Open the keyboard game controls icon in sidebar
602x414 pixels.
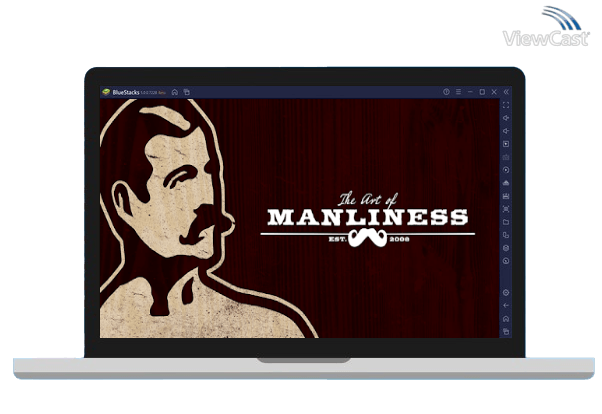point(506,157)
